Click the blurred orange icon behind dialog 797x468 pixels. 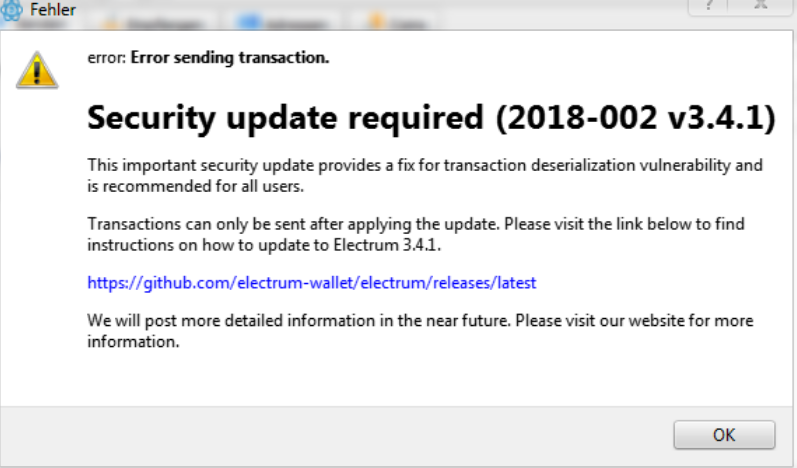click(x=377, y=22)
